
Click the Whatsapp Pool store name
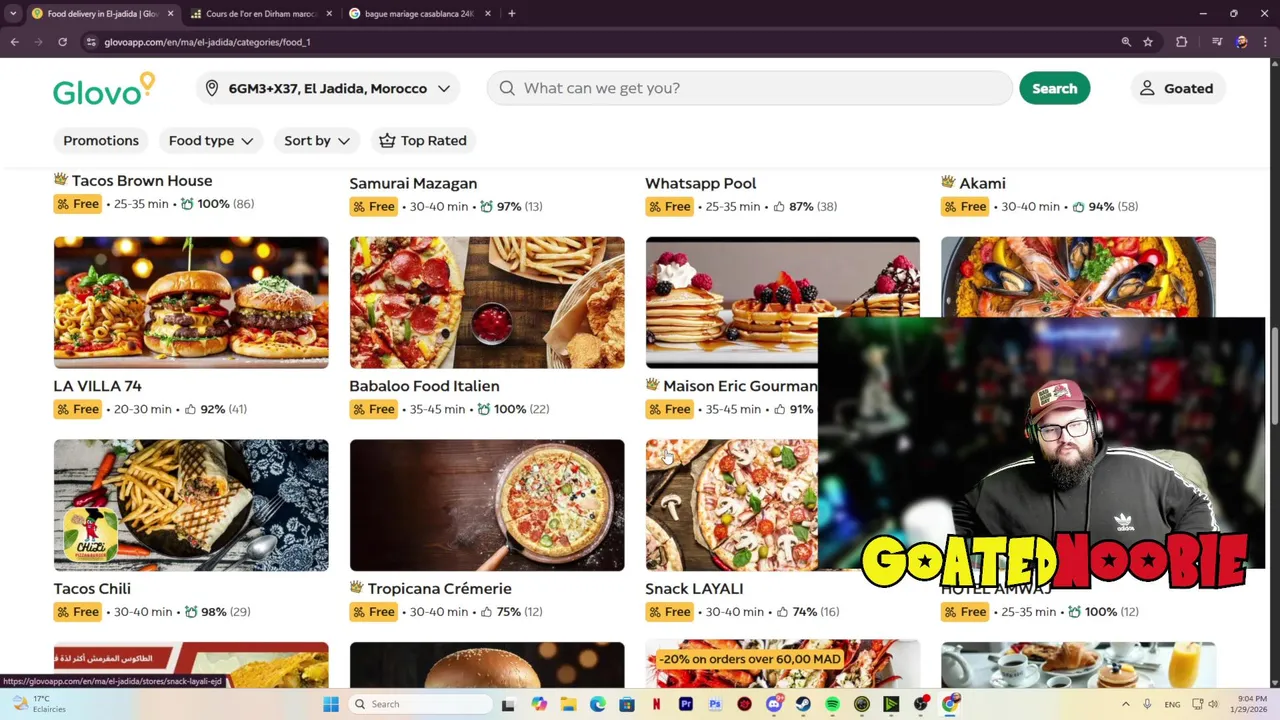click(700, 183)
